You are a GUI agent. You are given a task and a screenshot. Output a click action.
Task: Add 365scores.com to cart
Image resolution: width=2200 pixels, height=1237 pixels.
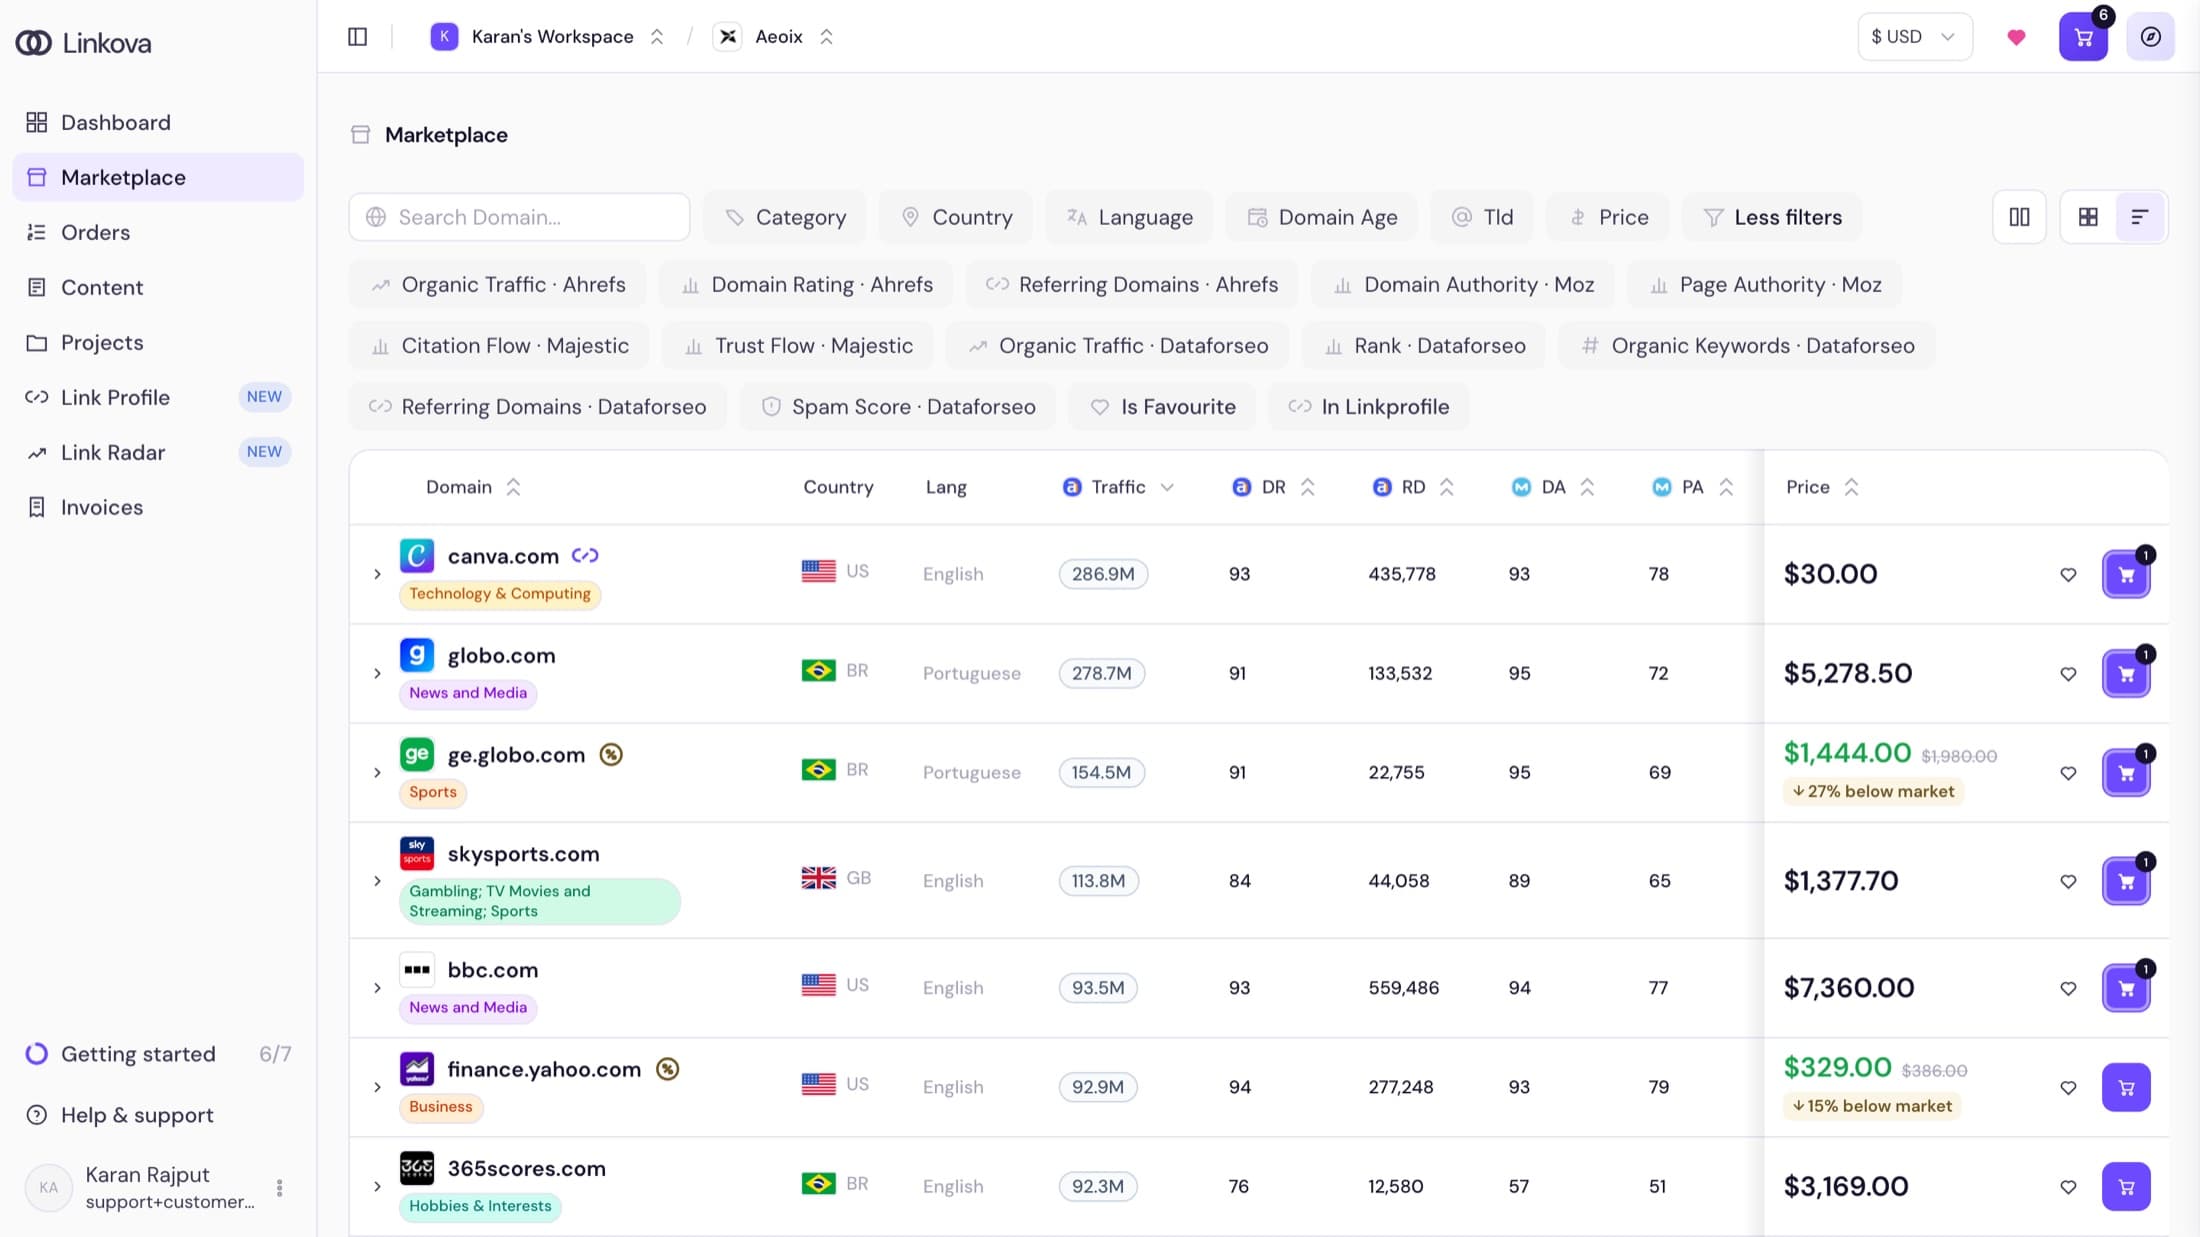tap(2126, 1186)
